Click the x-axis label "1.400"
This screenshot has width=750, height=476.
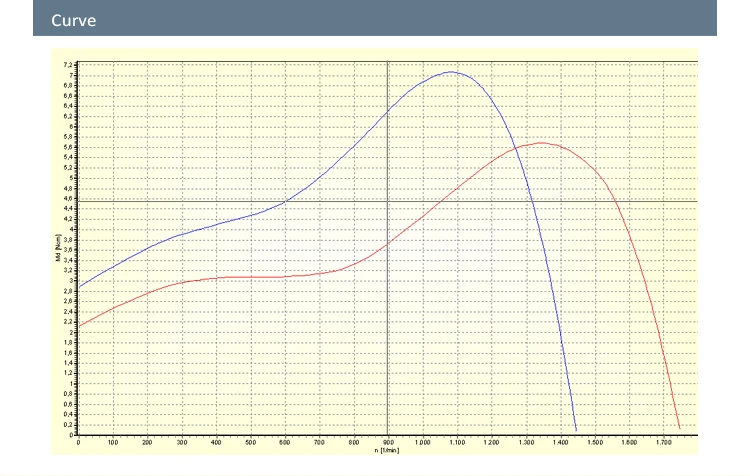[560, 443]
